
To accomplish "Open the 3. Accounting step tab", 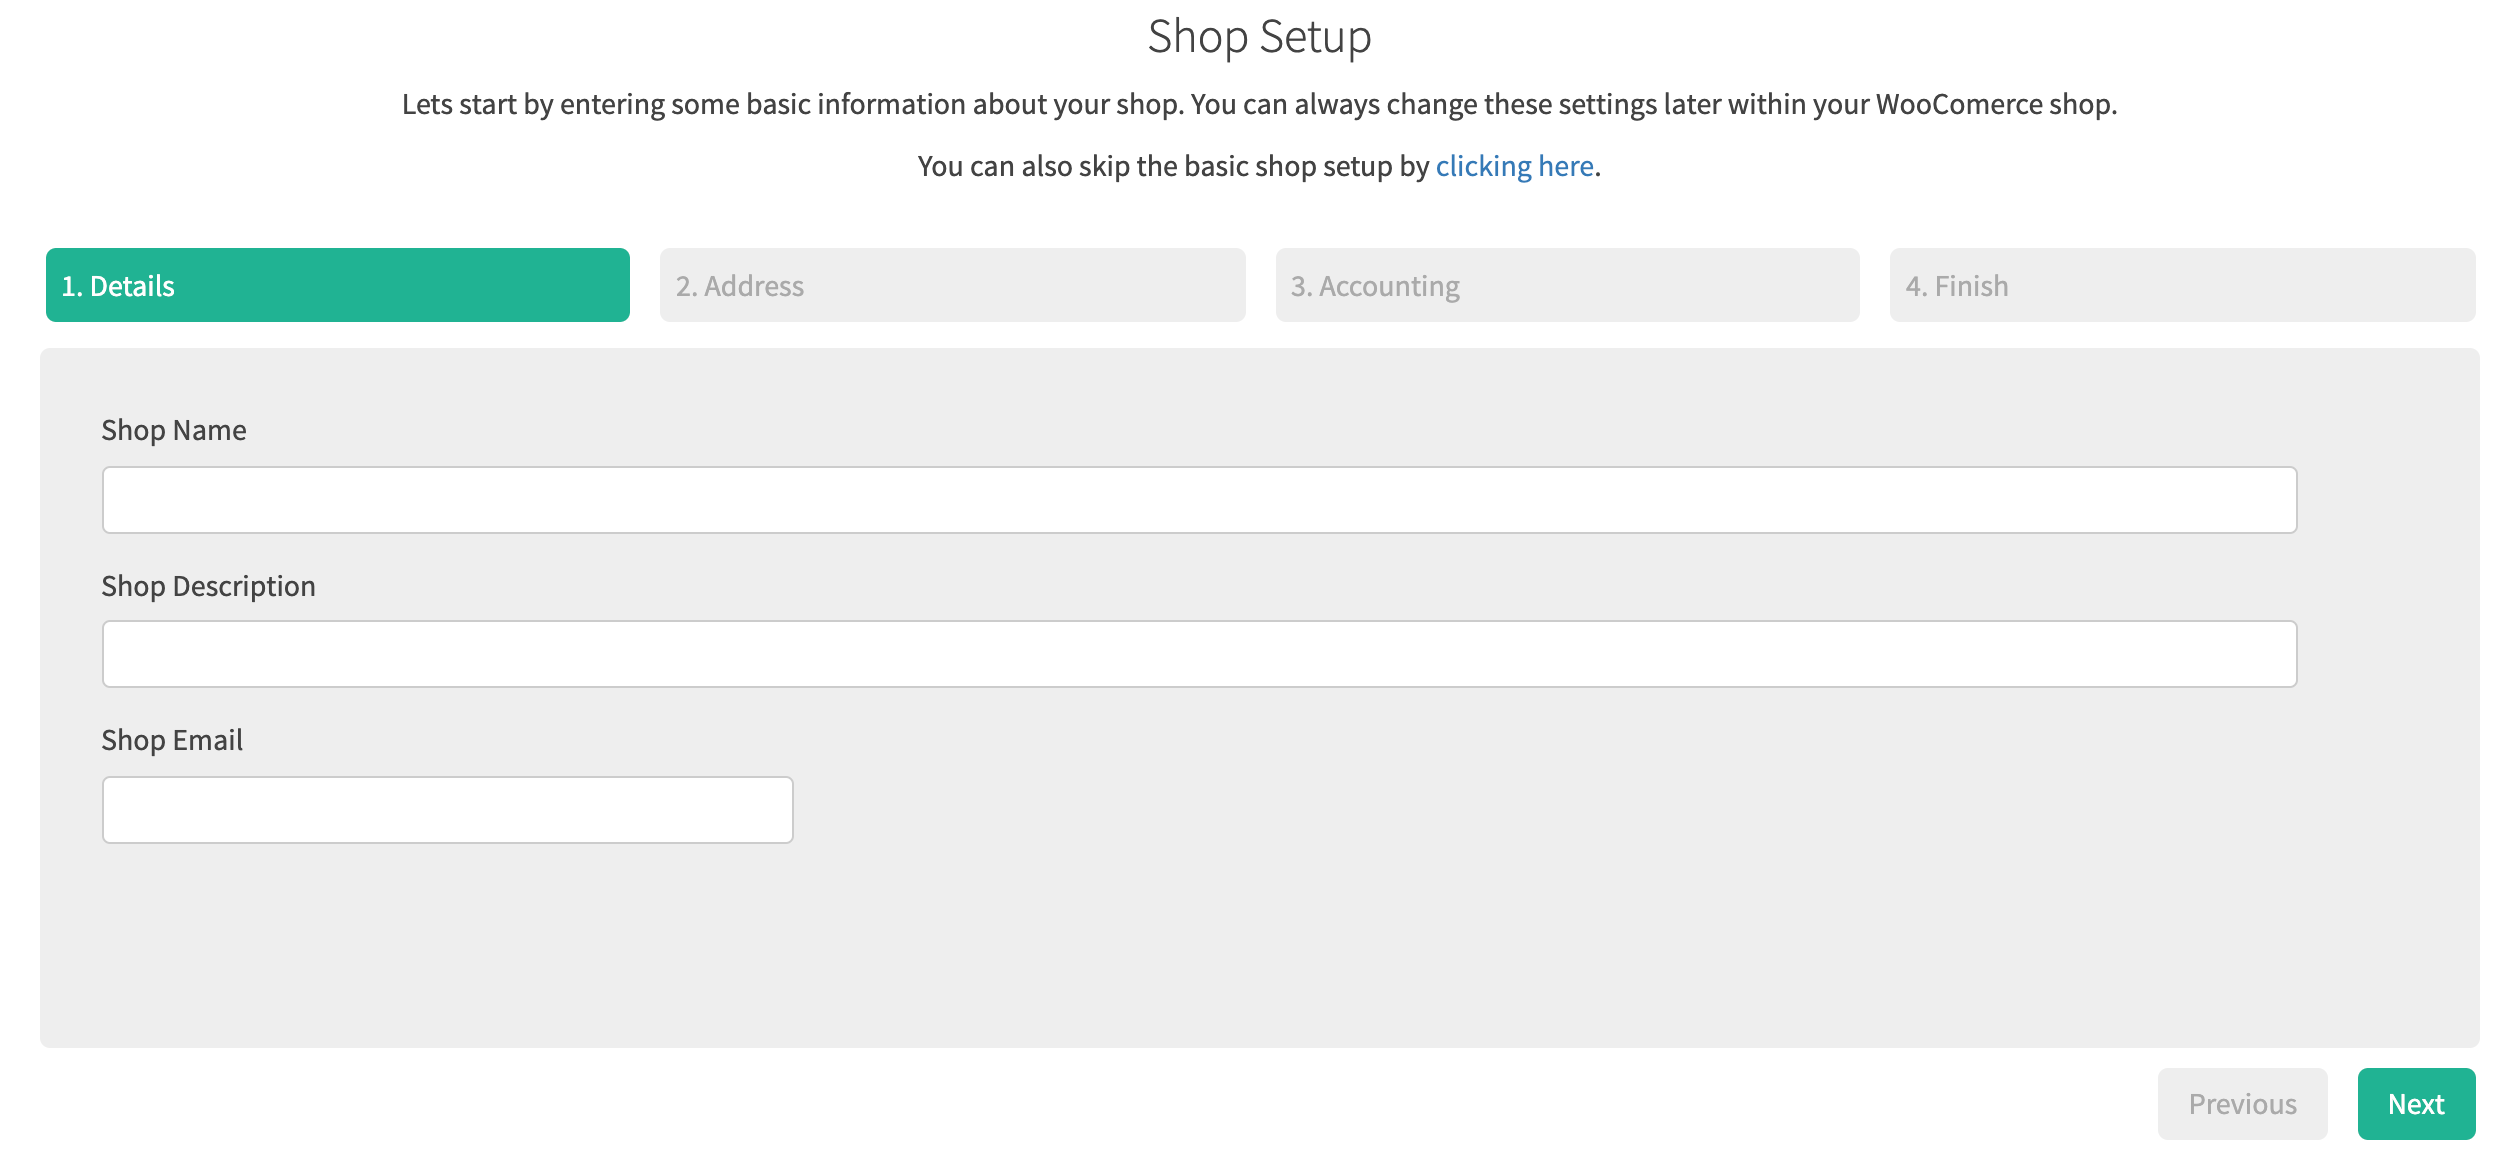I will (1567, 285).
